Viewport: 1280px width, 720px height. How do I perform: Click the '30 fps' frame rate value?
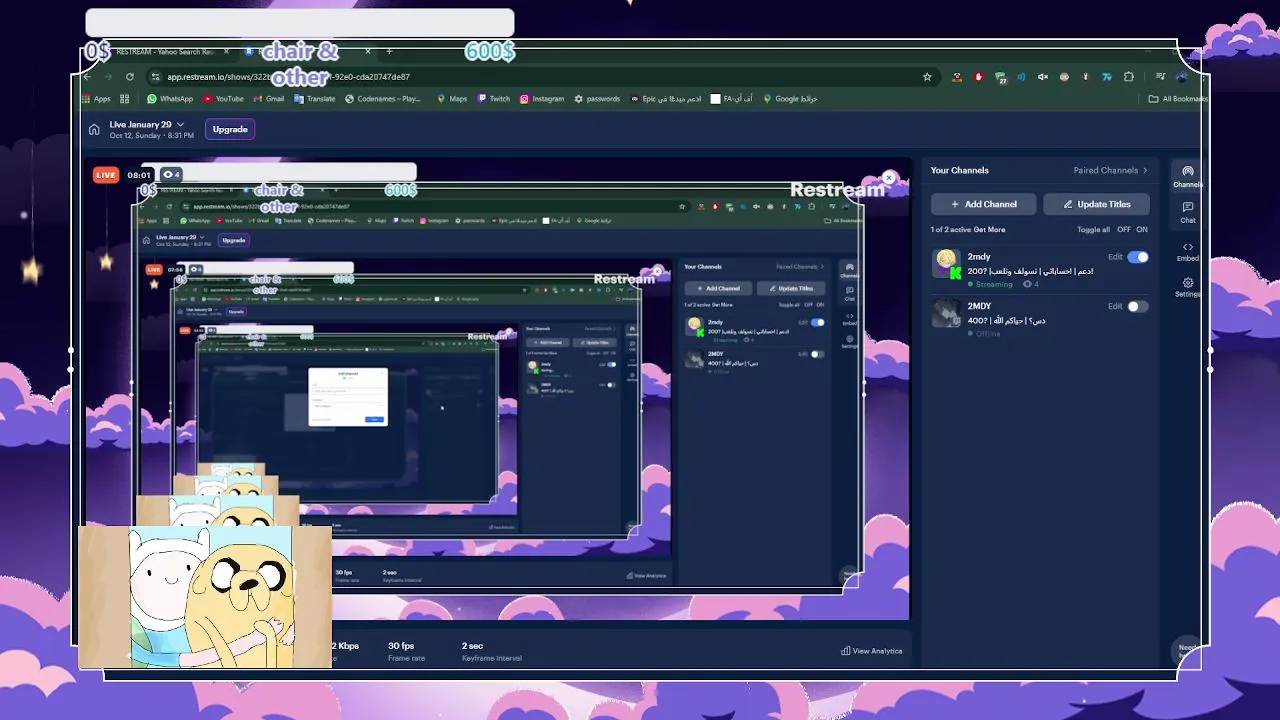[401, 646]
